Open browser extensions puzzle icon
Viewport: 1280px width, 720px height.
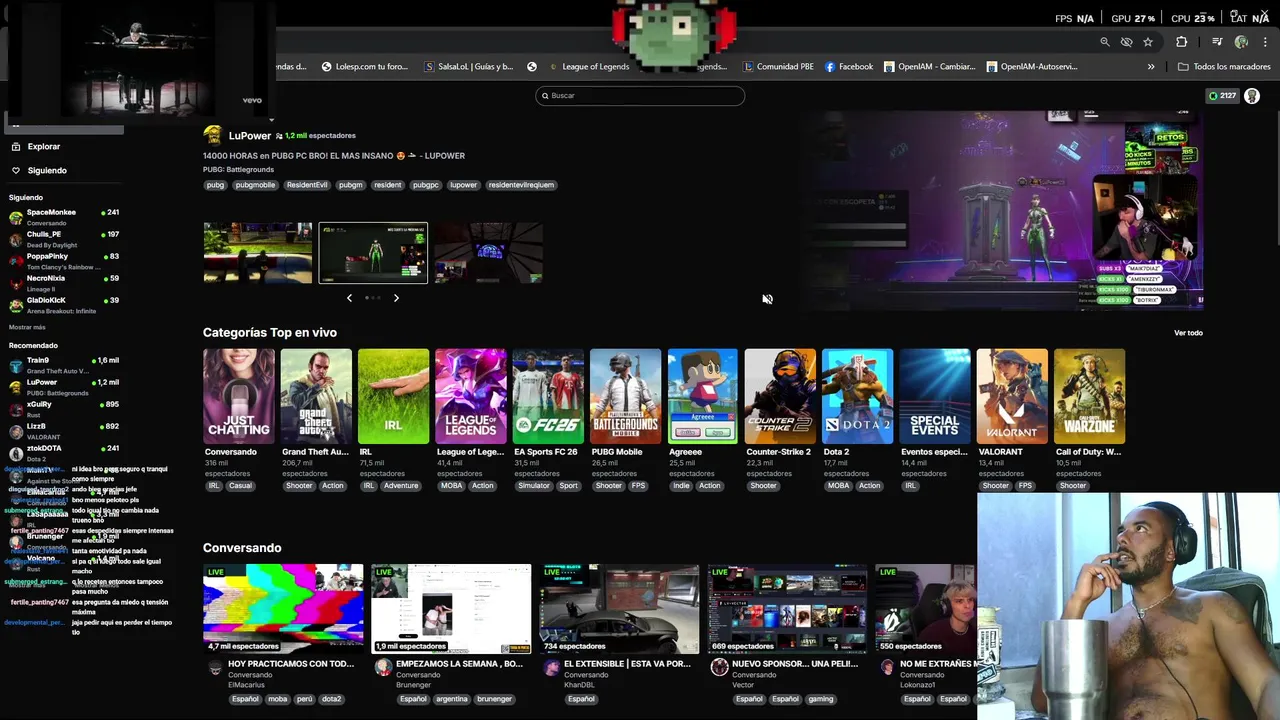click(1182, 42)
